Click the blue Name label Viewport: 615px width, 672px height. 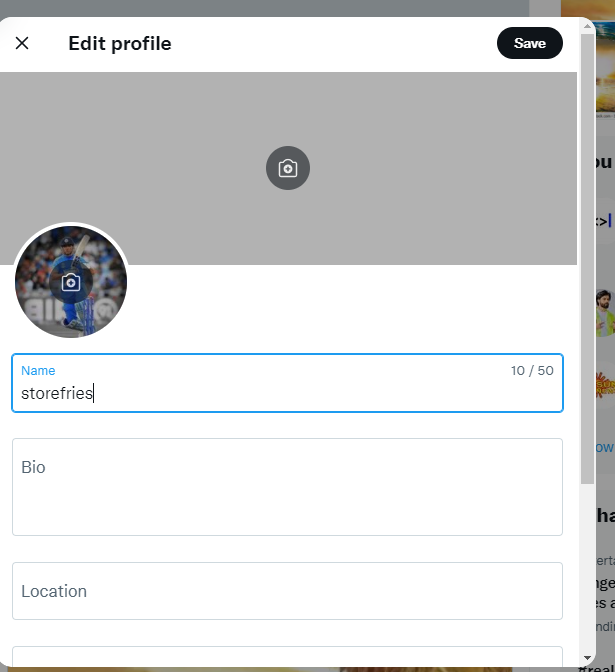(38, 371)
